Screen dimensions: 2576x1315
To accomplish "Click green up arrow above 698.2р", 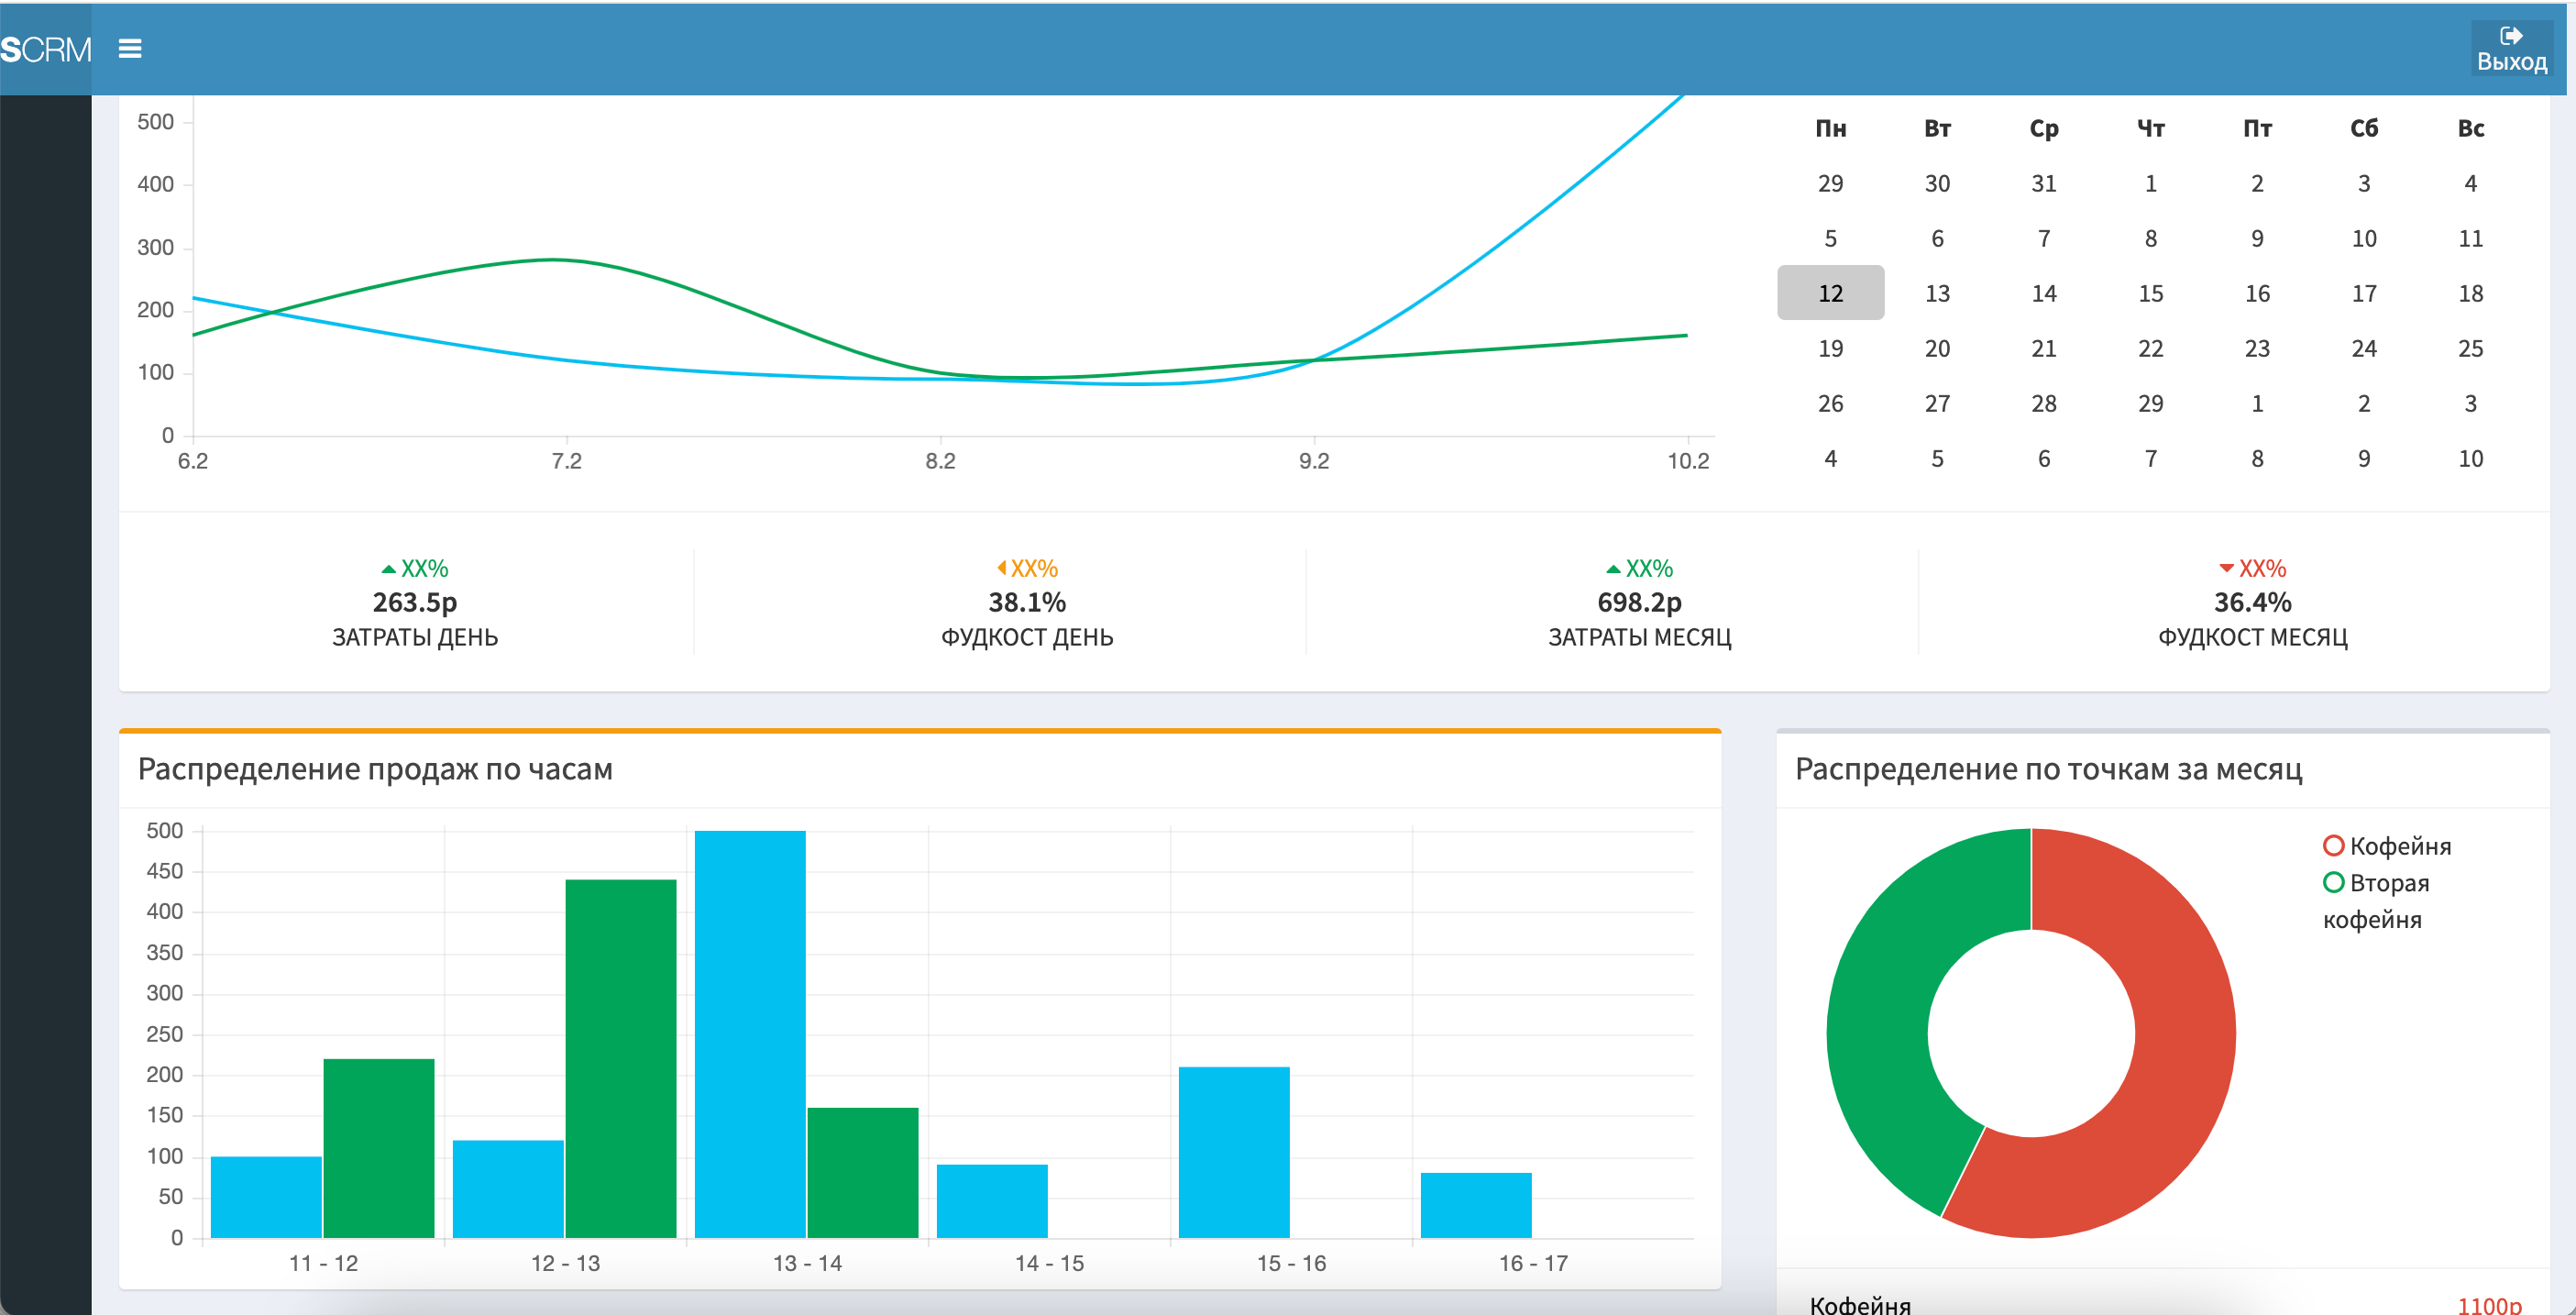I will tap(1613, 569).
